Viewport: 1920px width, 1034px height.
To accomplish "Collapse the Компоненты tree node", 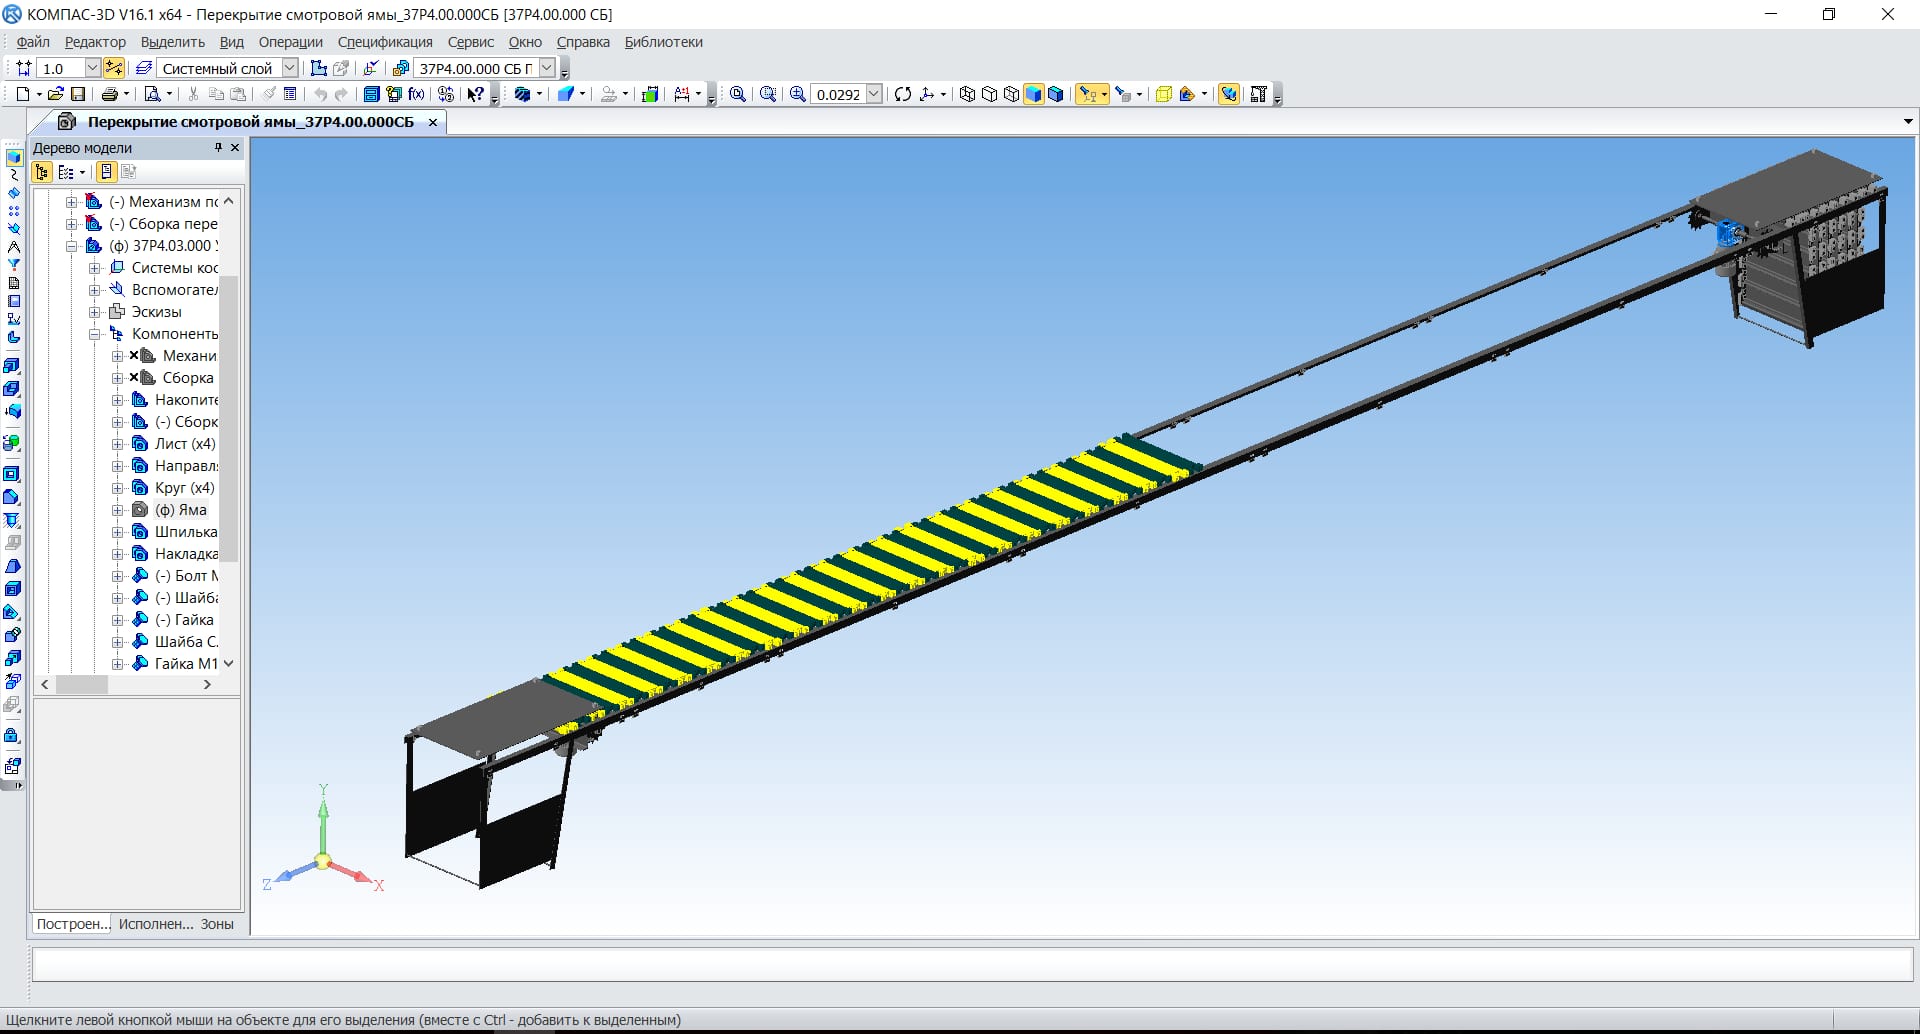I will point(95,334).
